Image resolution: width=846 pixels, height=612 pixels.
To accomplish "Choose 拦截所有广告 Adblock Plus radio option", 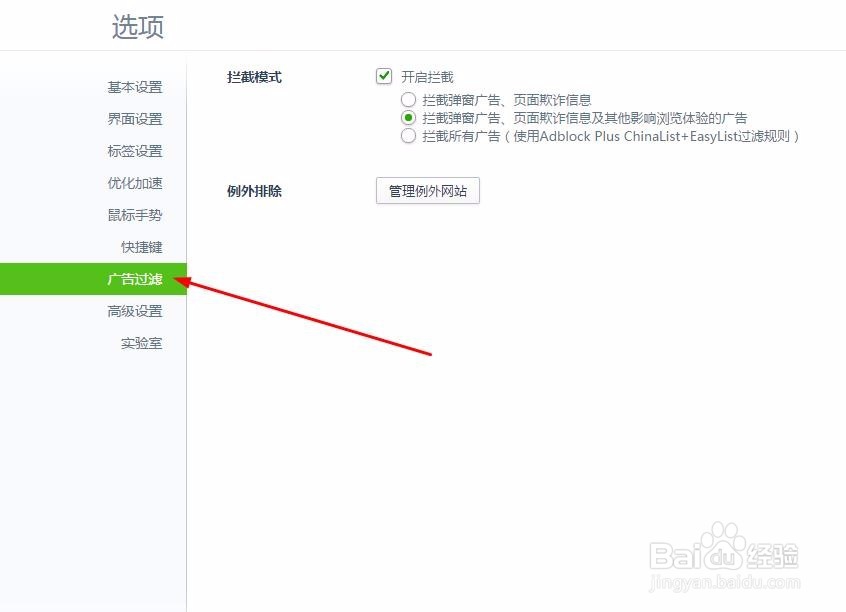I will point(408,136).
